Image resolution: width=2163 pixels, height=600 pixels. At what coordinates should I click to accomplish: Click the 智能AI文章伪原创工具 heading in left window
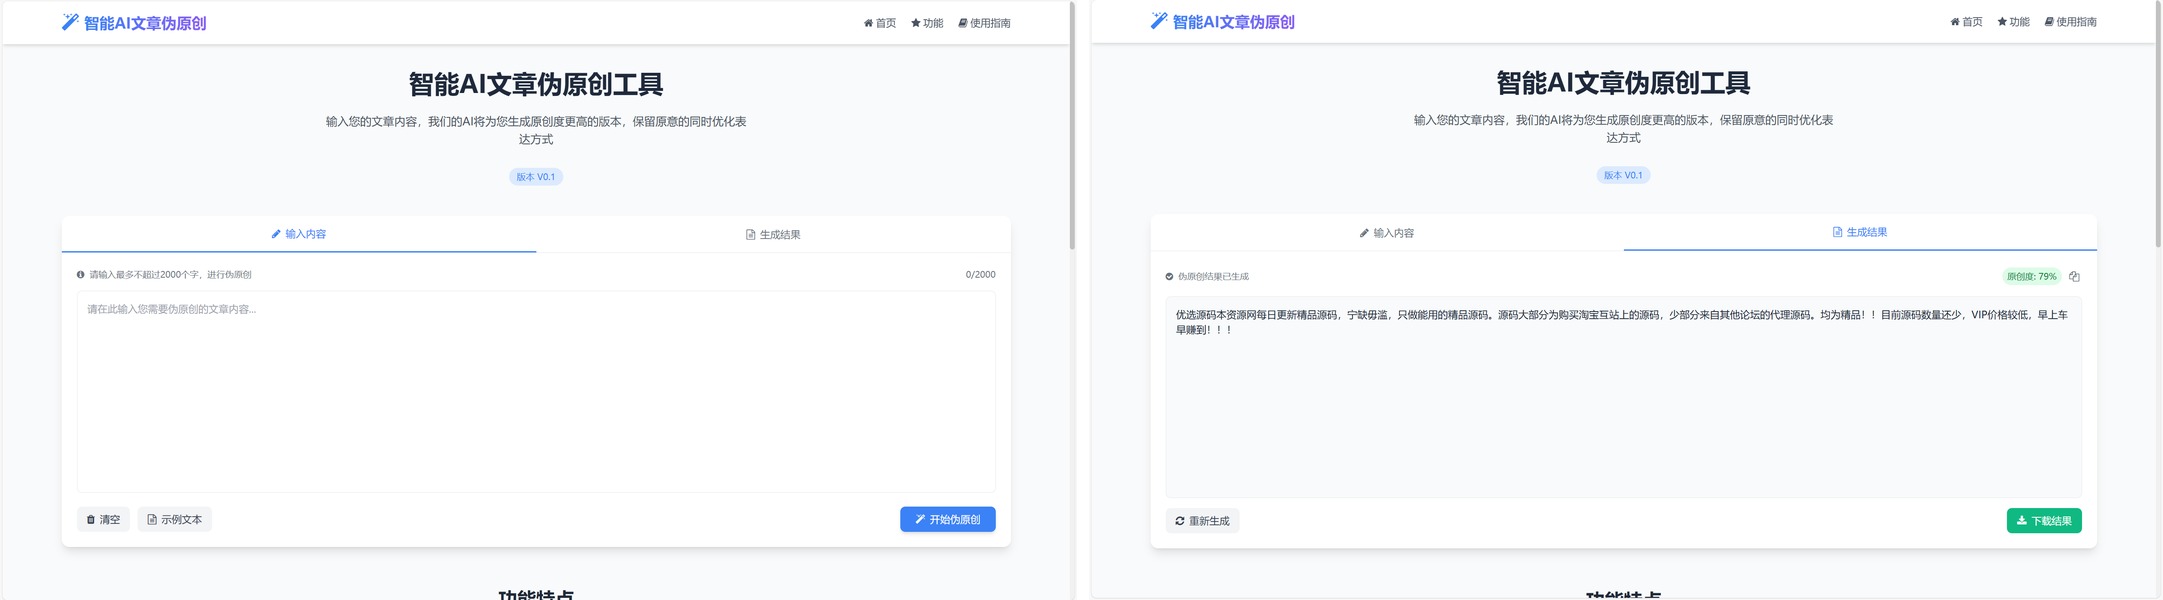[x=536, y=84]
